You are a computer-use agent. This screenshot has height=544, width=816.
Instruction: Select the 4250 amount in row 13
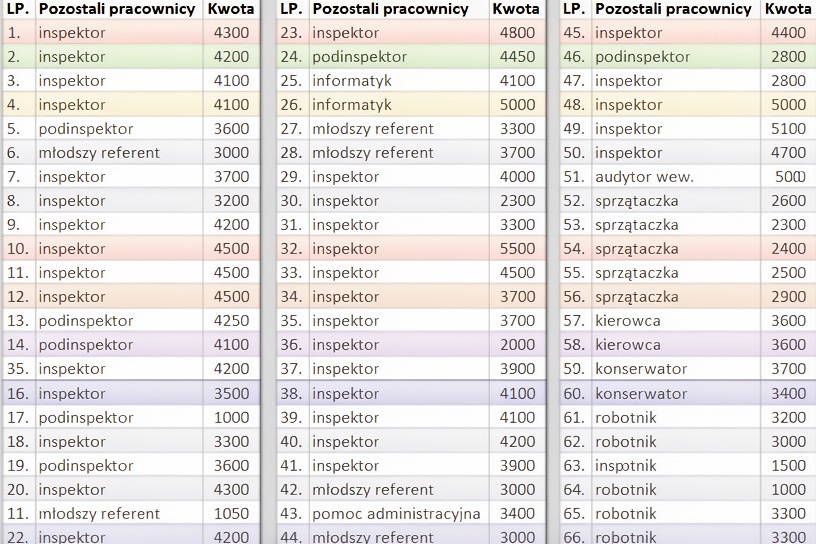click(x=231, y=321)
